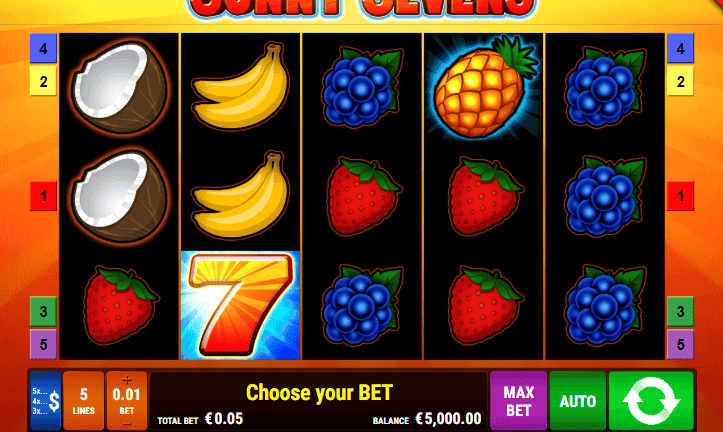Image resolution: width=723 pixels, height=432 pixels.
Task: Toggle the AUTO spin button
Action: pos(578,401)
